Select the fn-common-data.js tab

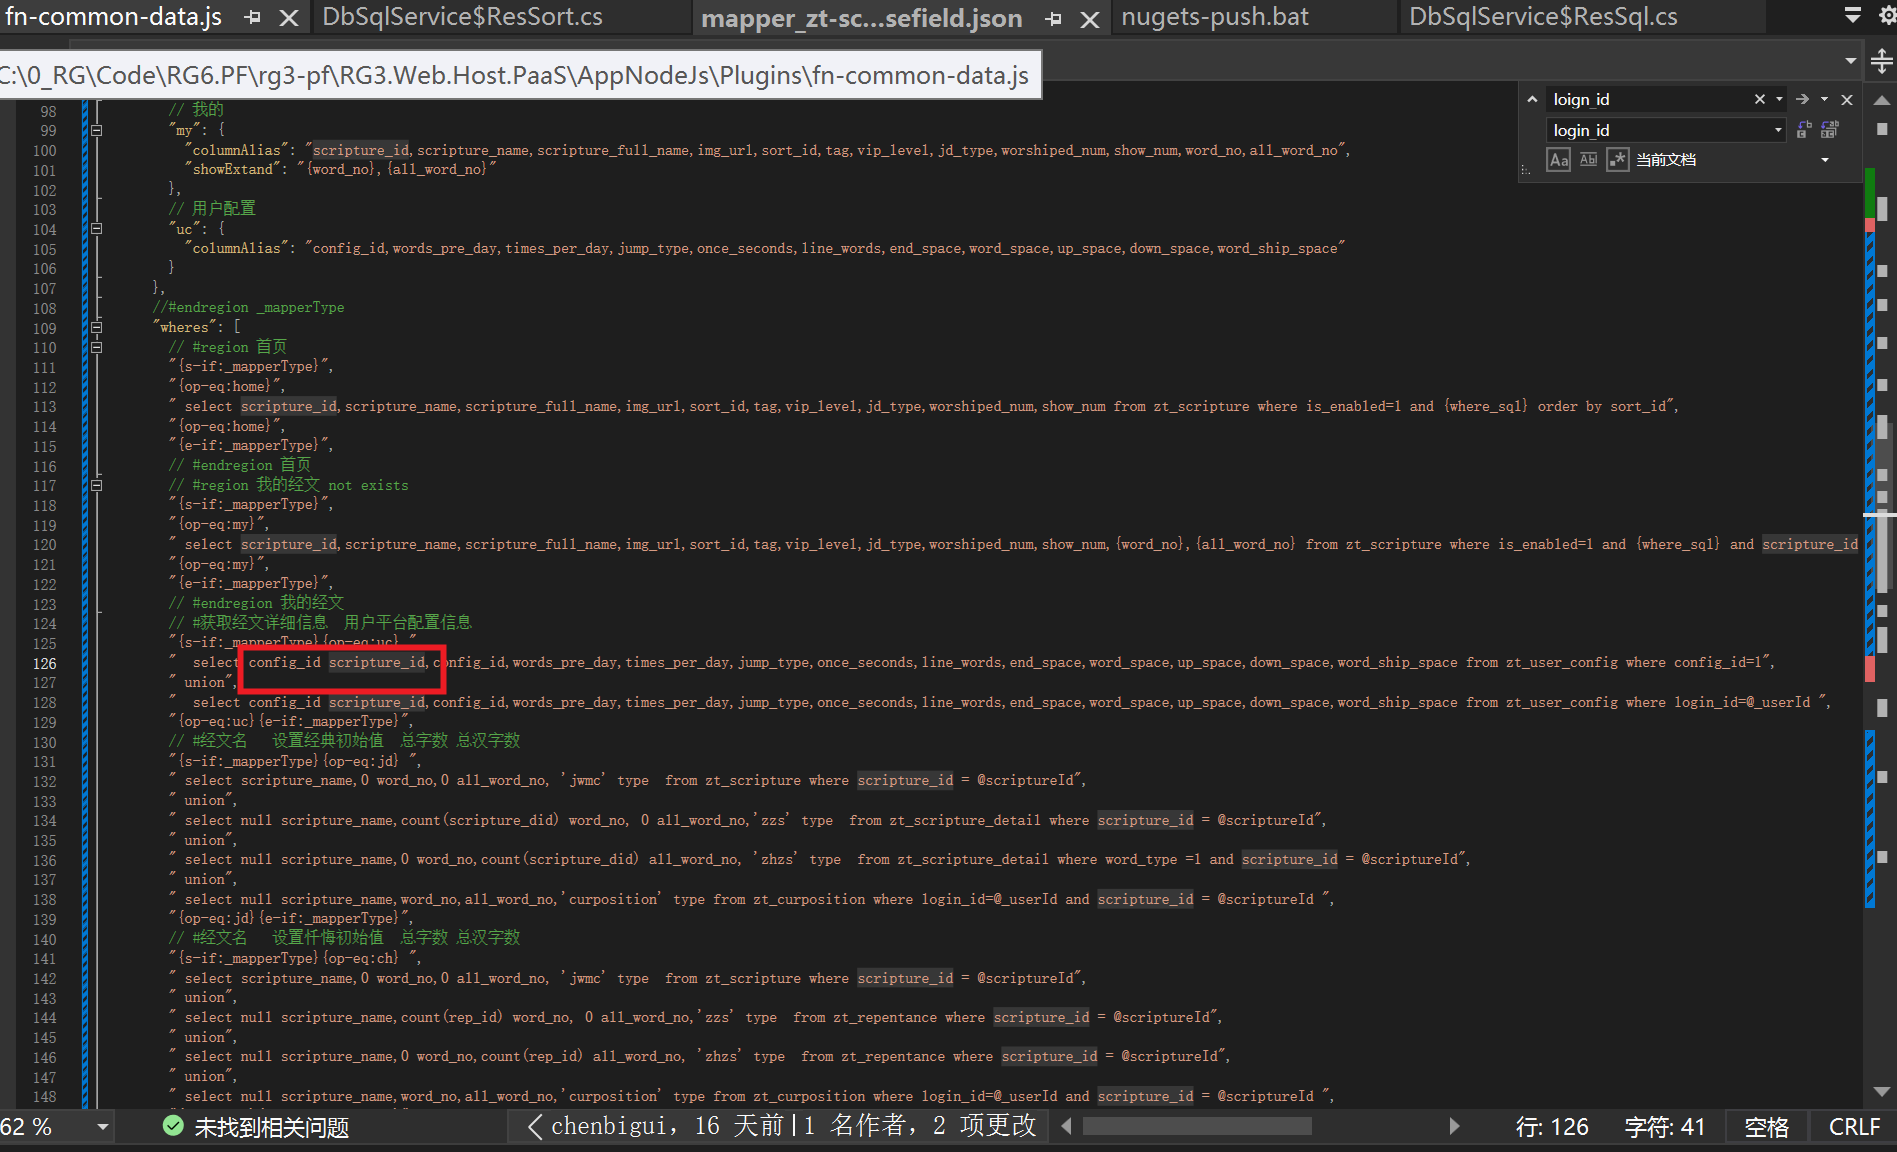click(x=113, y=17)
